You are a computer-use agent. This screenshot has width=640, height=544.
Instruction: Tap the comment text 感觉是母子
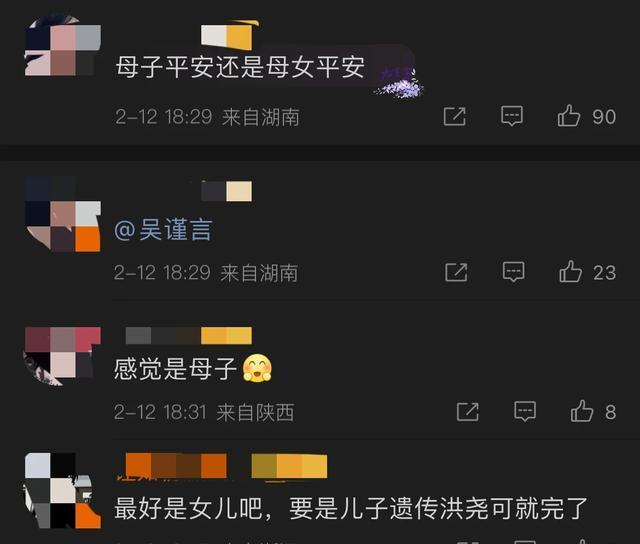[175, 369]
